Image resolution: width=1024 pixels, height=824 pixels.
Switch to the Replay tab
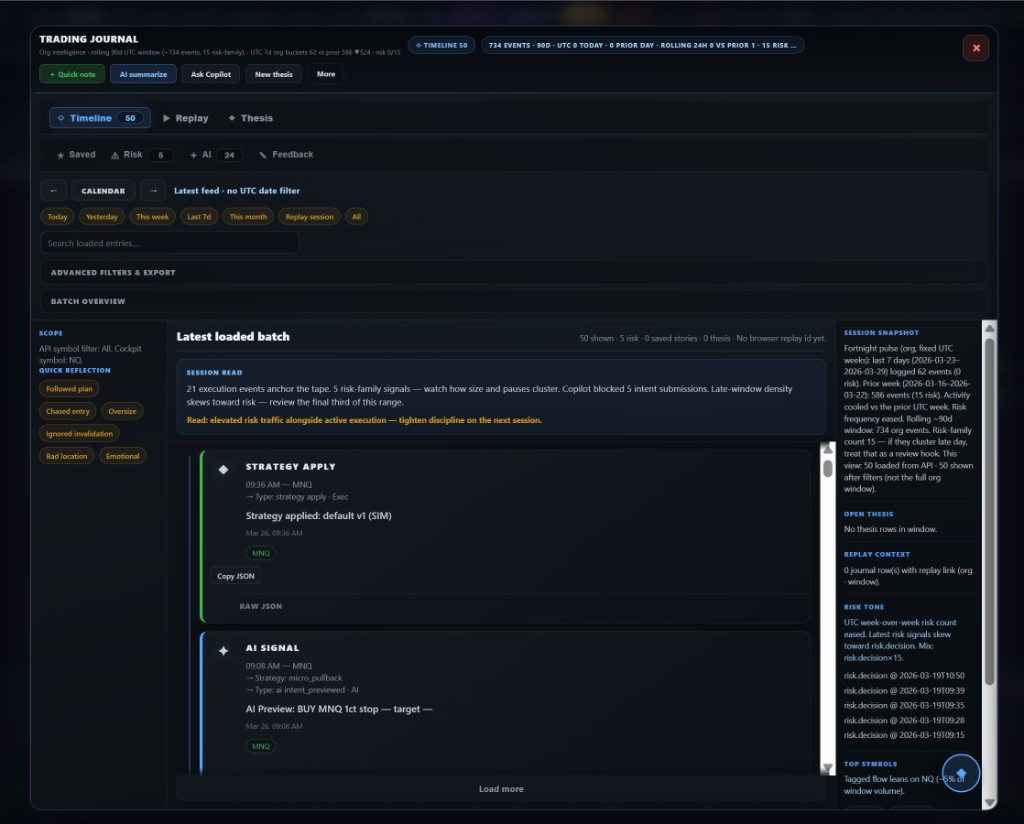(185, 118)
